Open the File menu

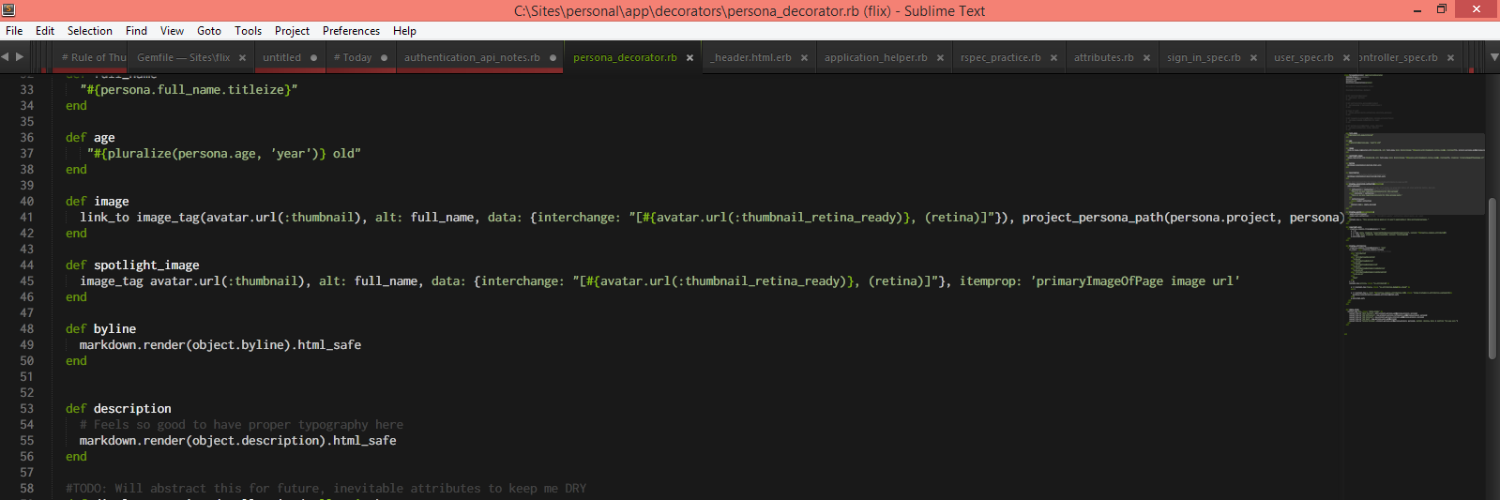tap(14, 31)
